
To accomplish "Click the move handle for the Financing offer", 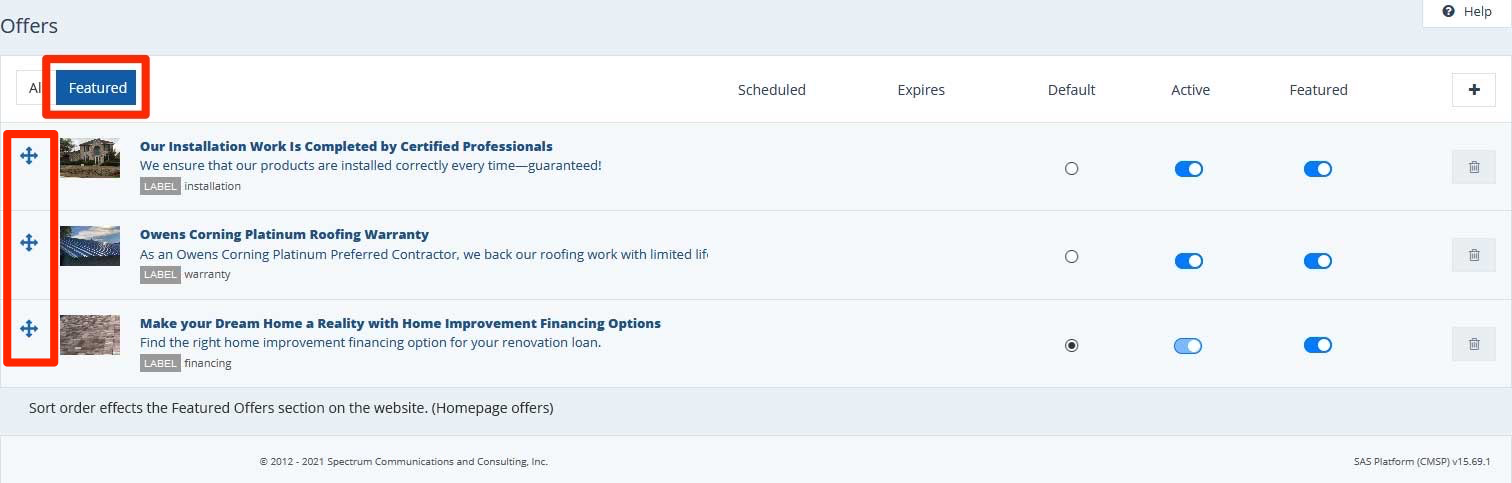I will [29, 328].
